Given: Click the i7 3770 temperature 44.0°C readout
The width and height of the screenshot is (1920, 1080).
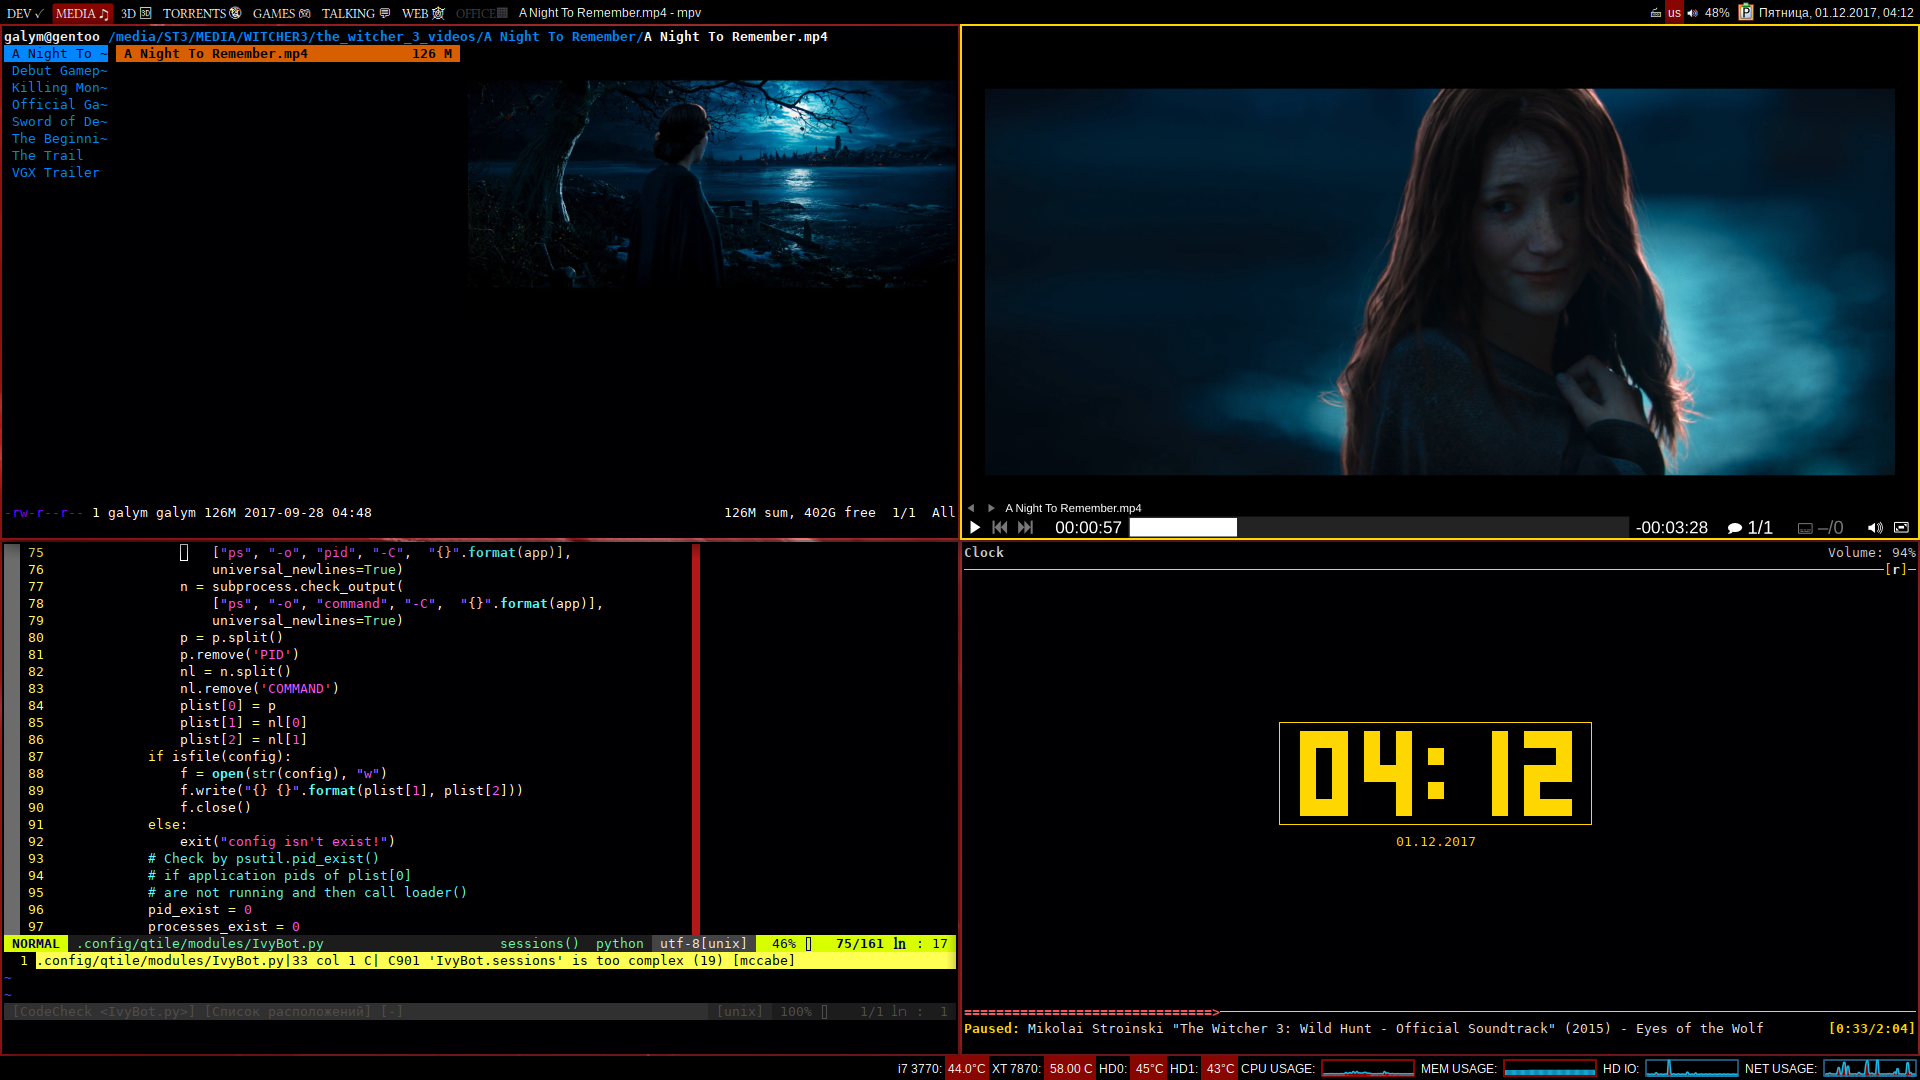Looking at the screenshot, I should tap(966, 1069).
